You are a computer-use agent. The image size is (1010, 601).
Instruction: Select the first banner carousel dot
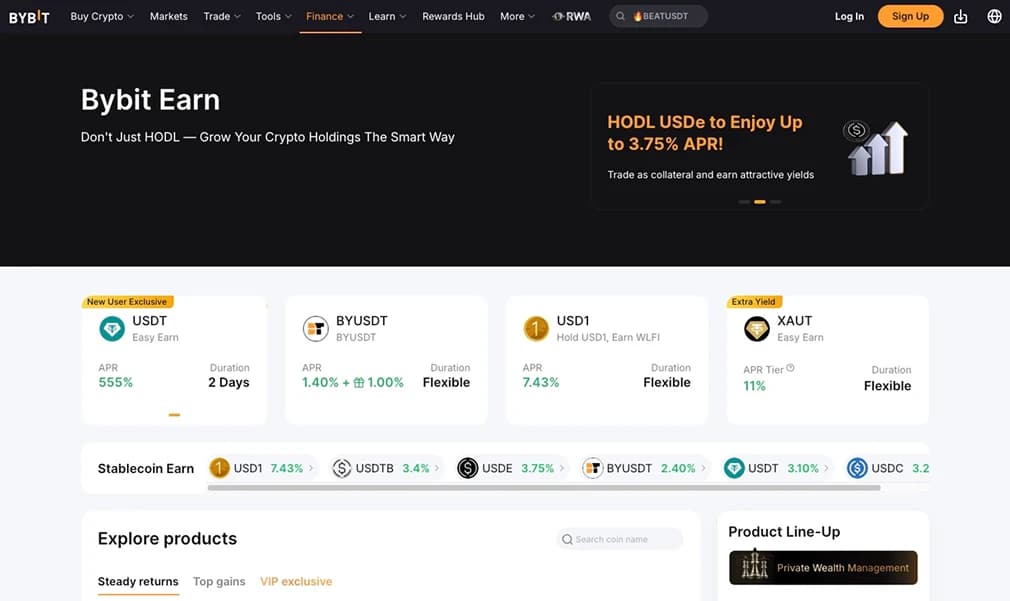(744, 202)
